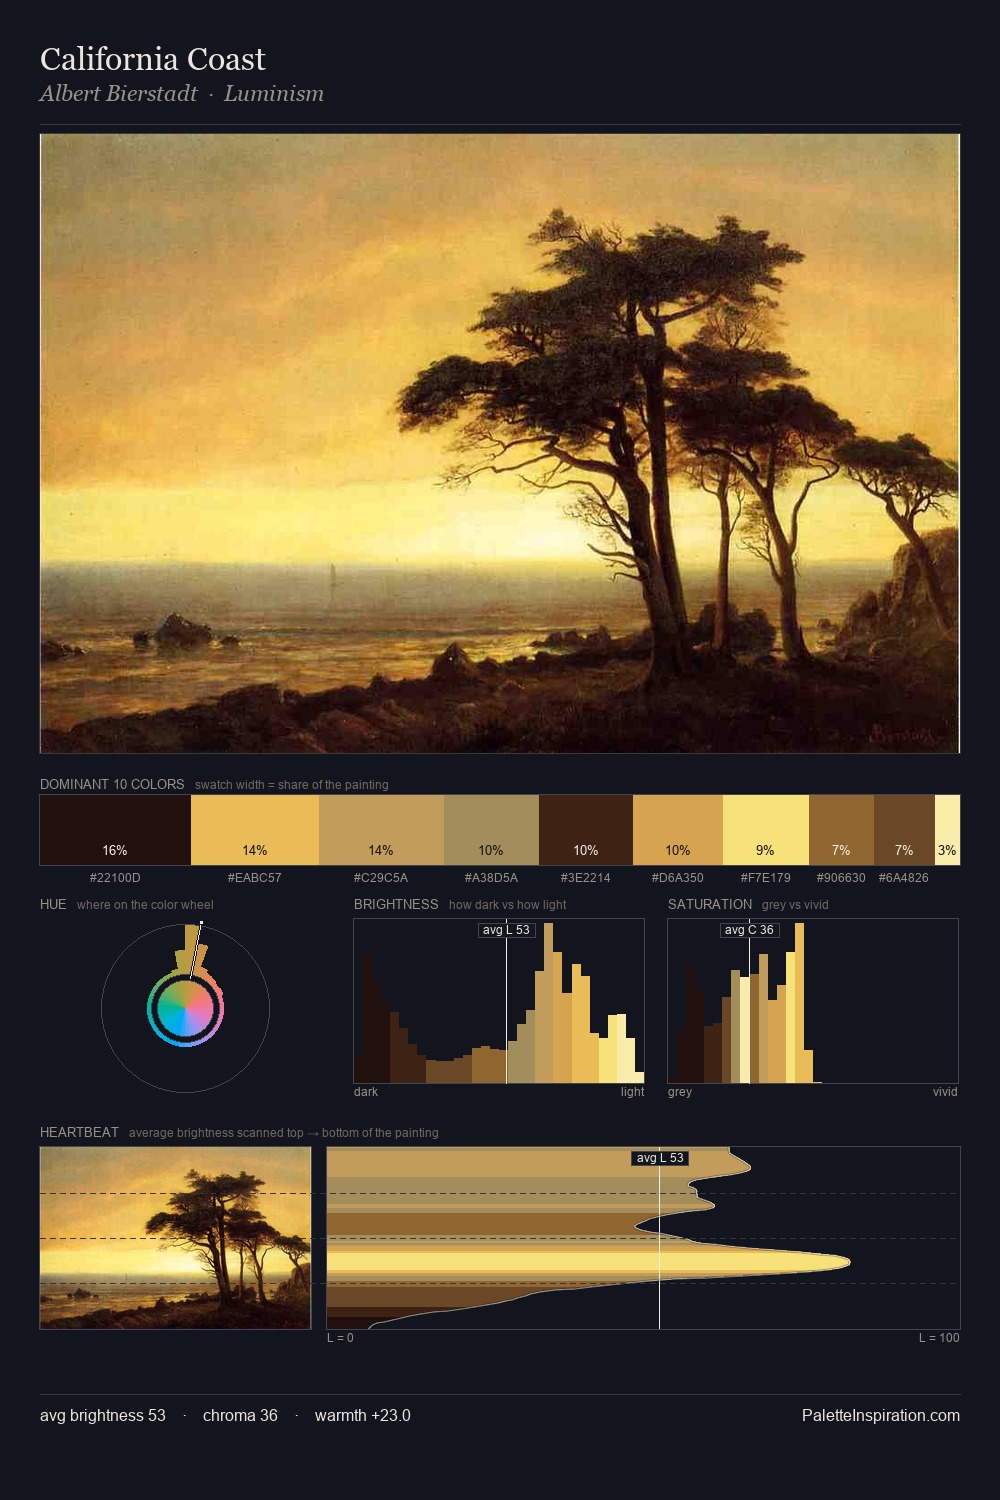Open the PaletteInspiration.com link
The width and height of the screenshot is (1000, 1500).
[x=881, y=1416]
